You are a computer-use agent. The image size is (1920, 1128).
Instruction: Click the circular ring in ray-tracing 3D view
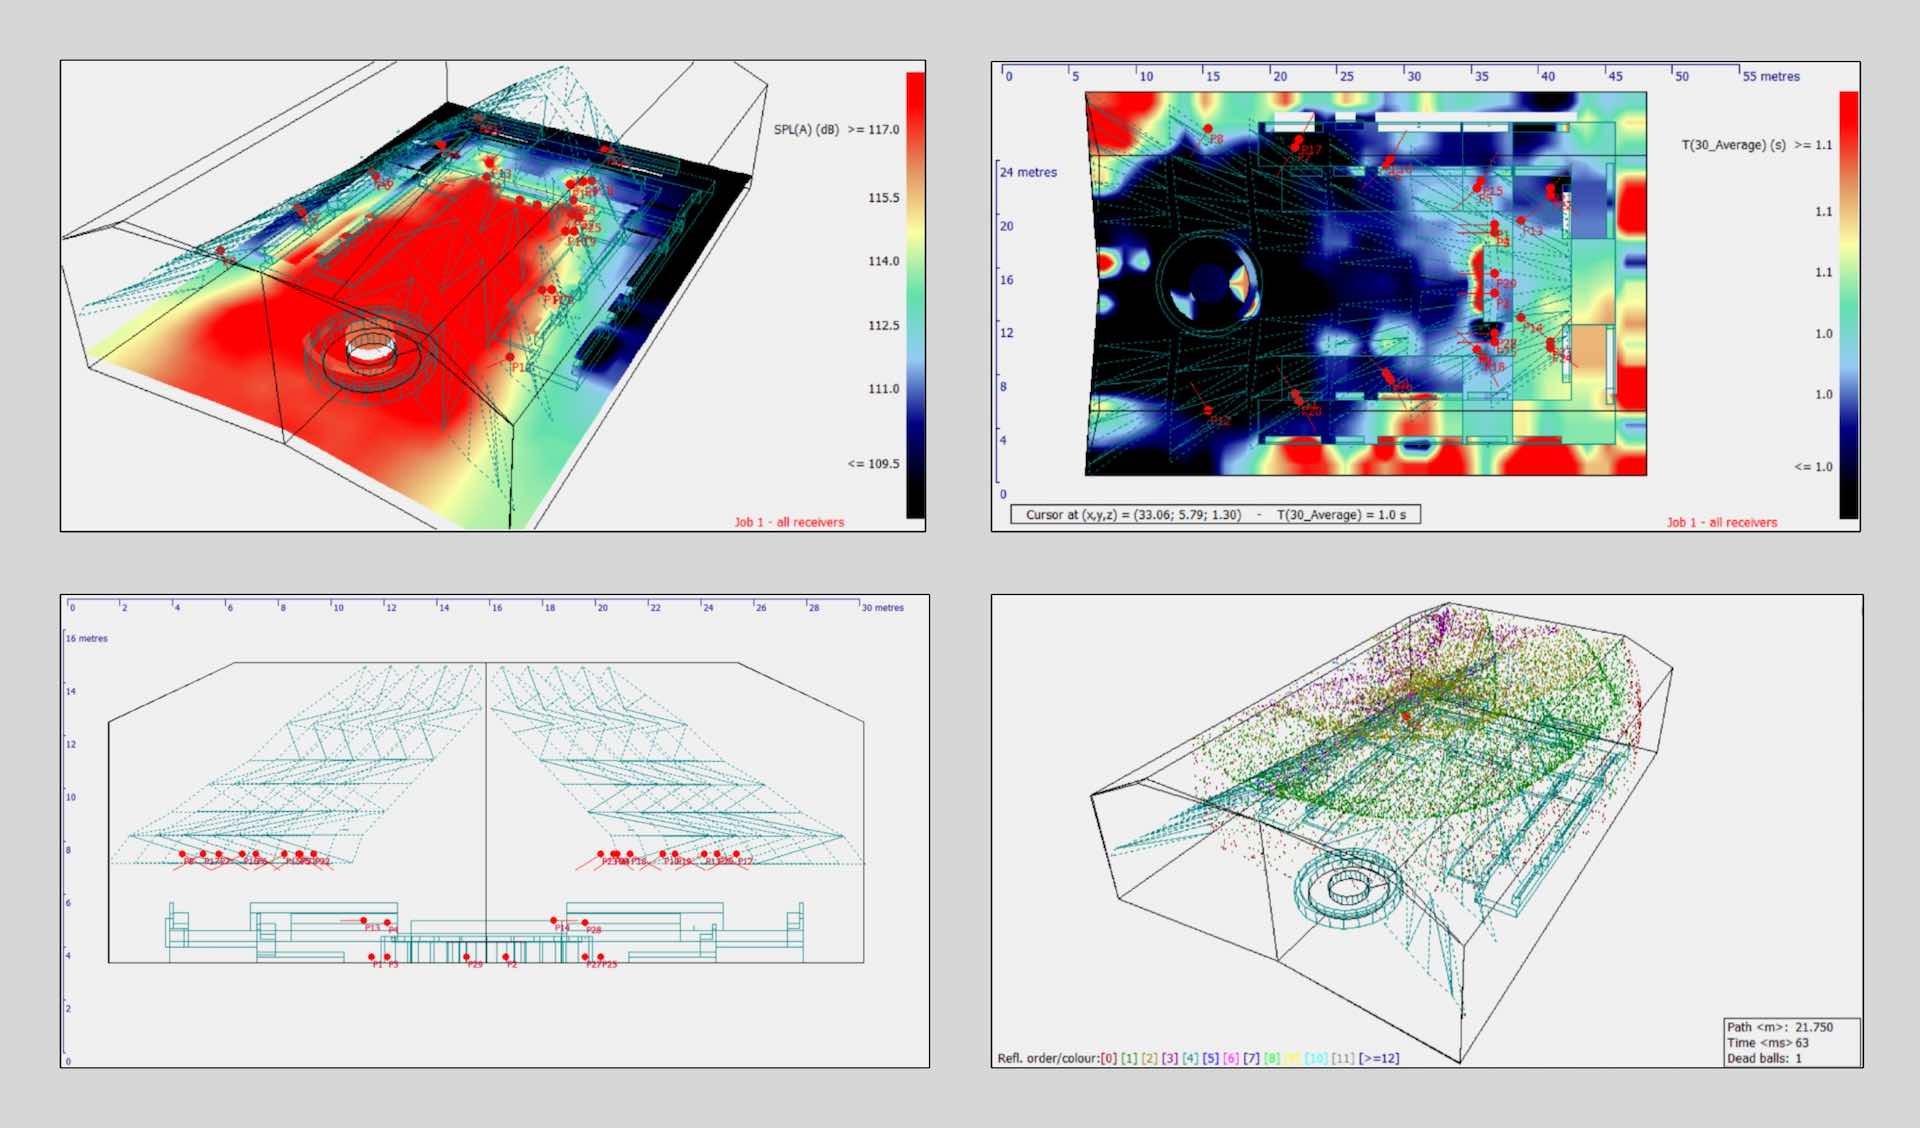pyautogui.click(x=1347, y=887)
